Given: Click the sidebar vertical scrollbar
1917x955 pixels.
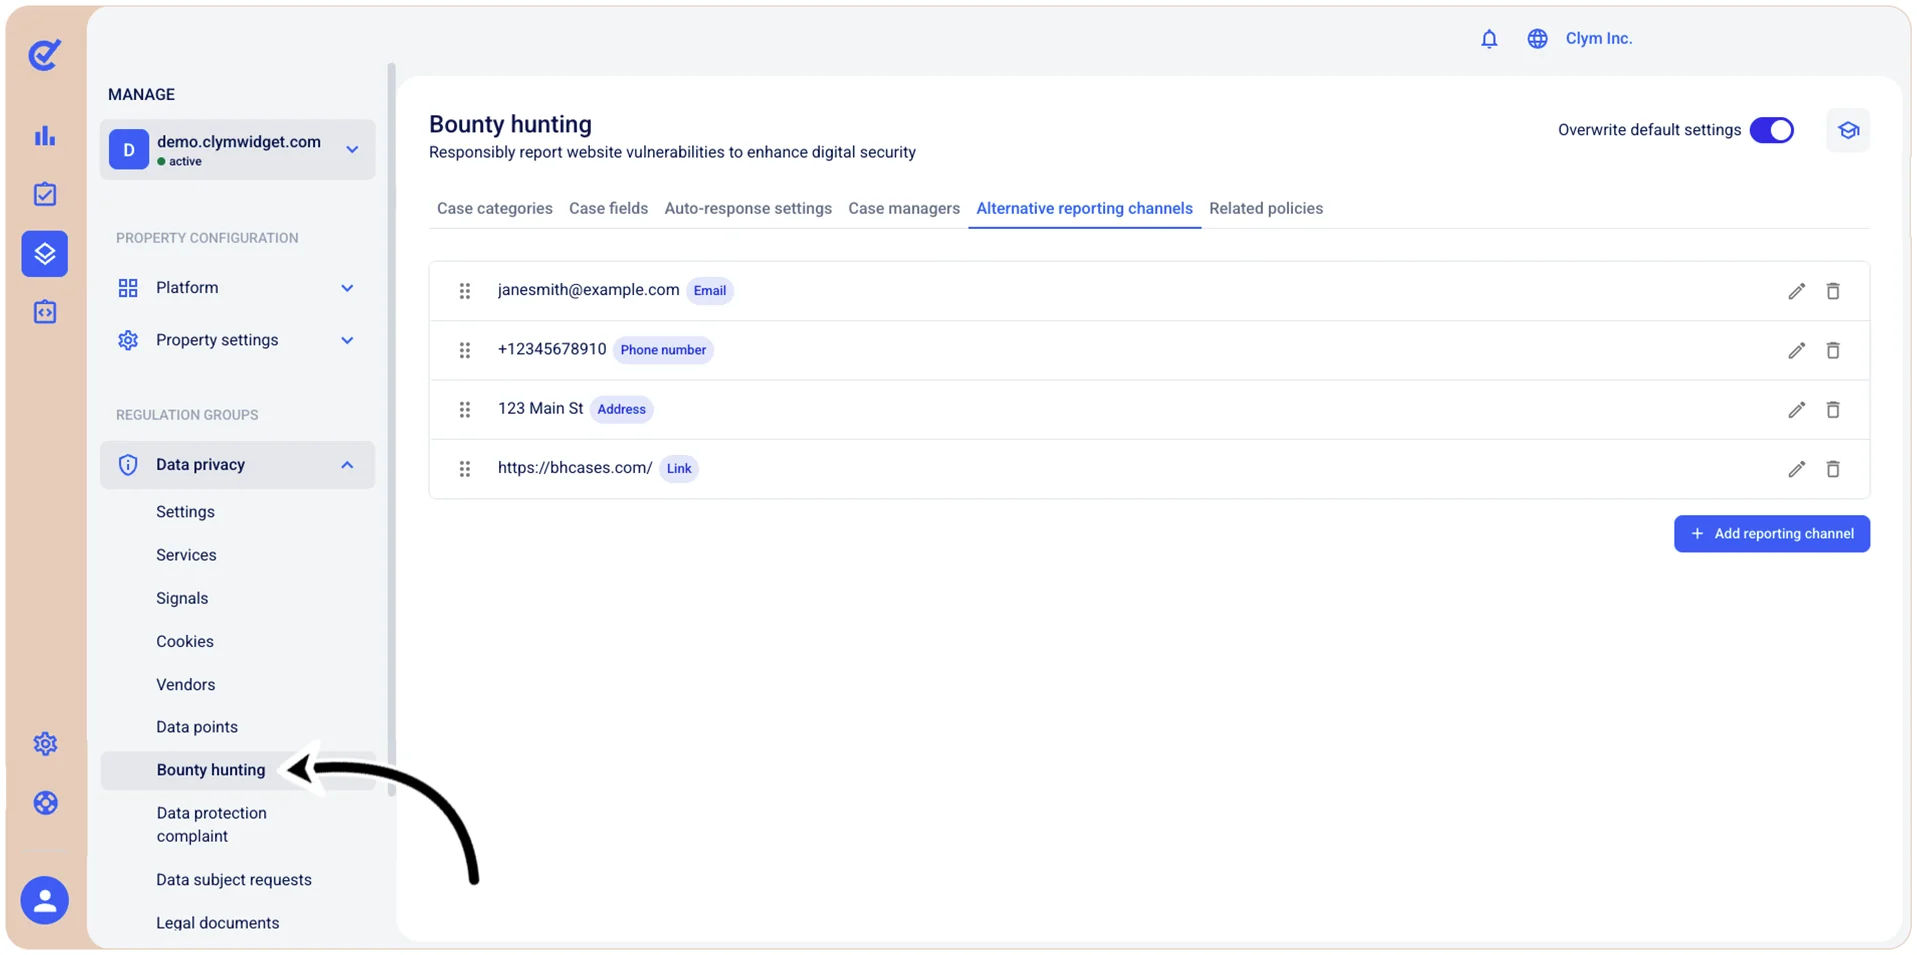Looking at the screenshot, I should click(391, 430).
